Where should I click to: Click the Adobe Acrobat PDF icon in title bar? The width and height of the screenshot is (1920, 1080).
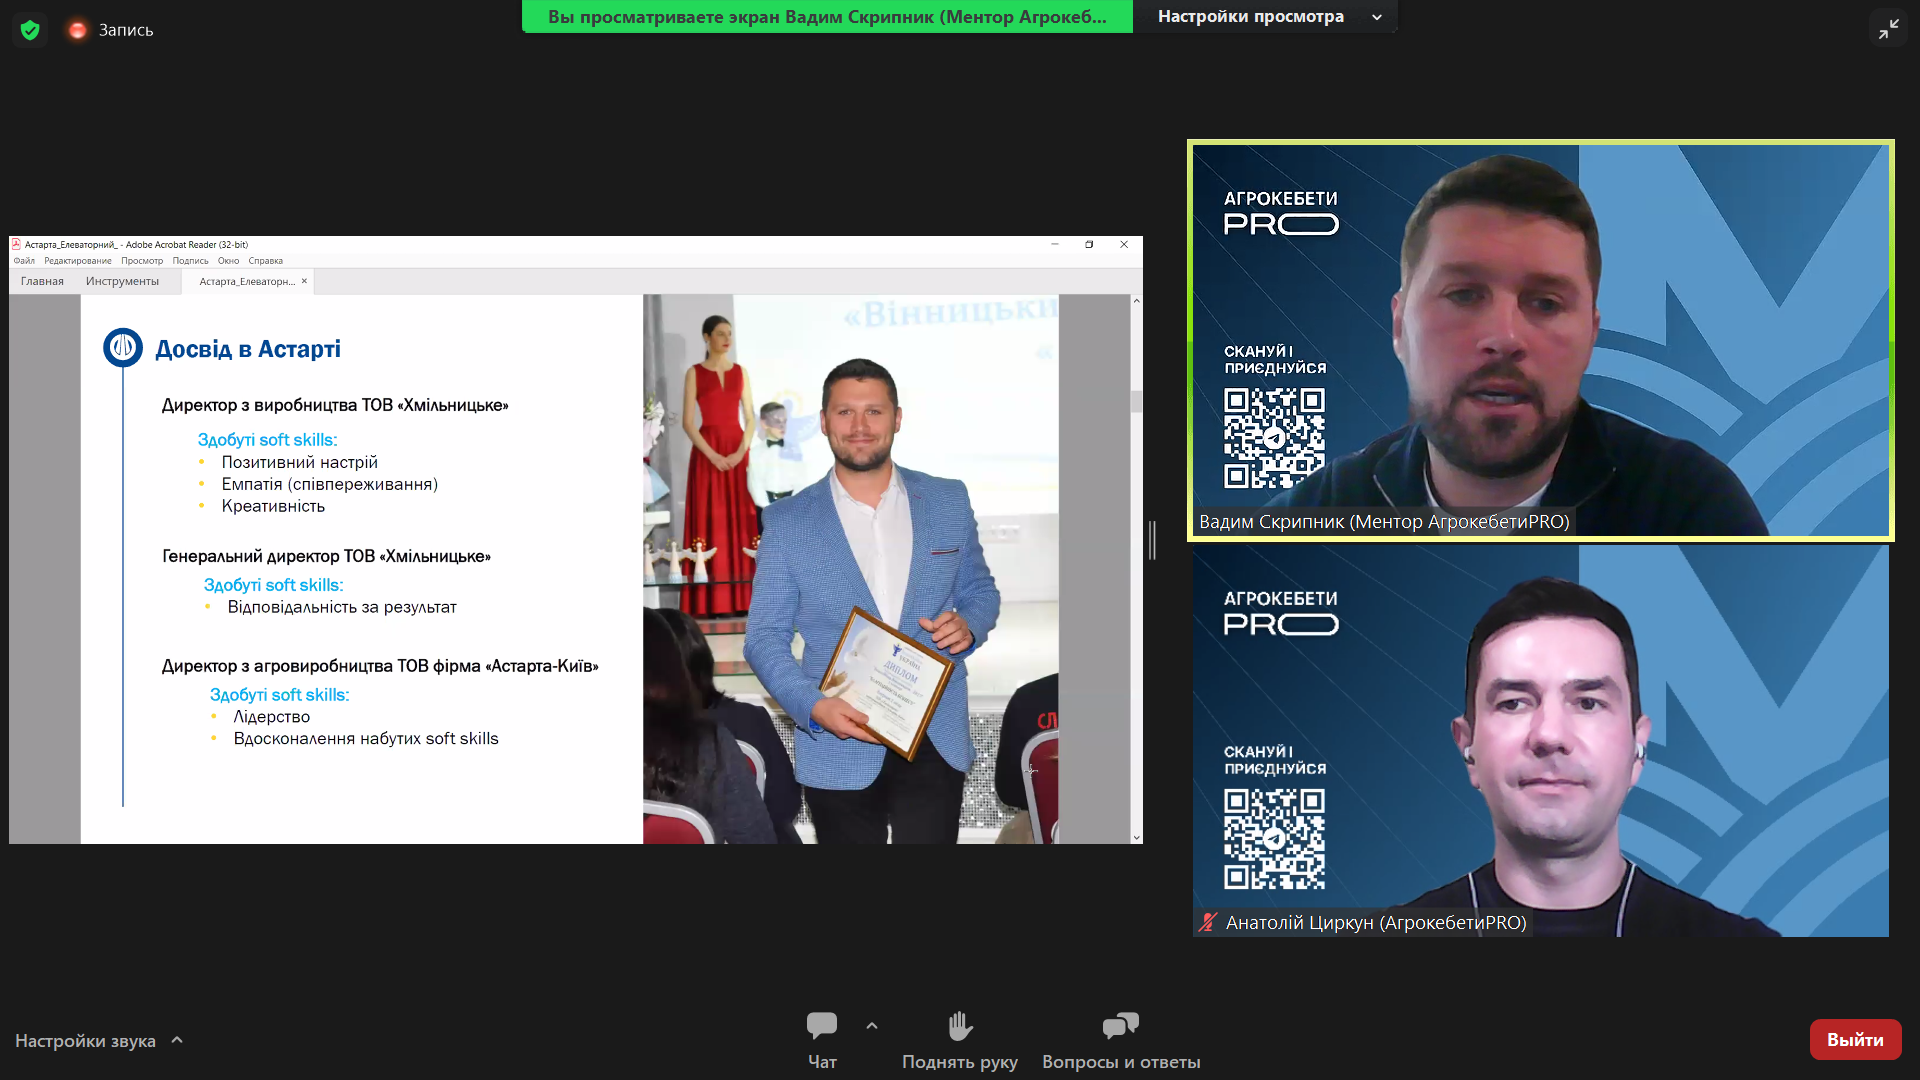coord(16,244)
